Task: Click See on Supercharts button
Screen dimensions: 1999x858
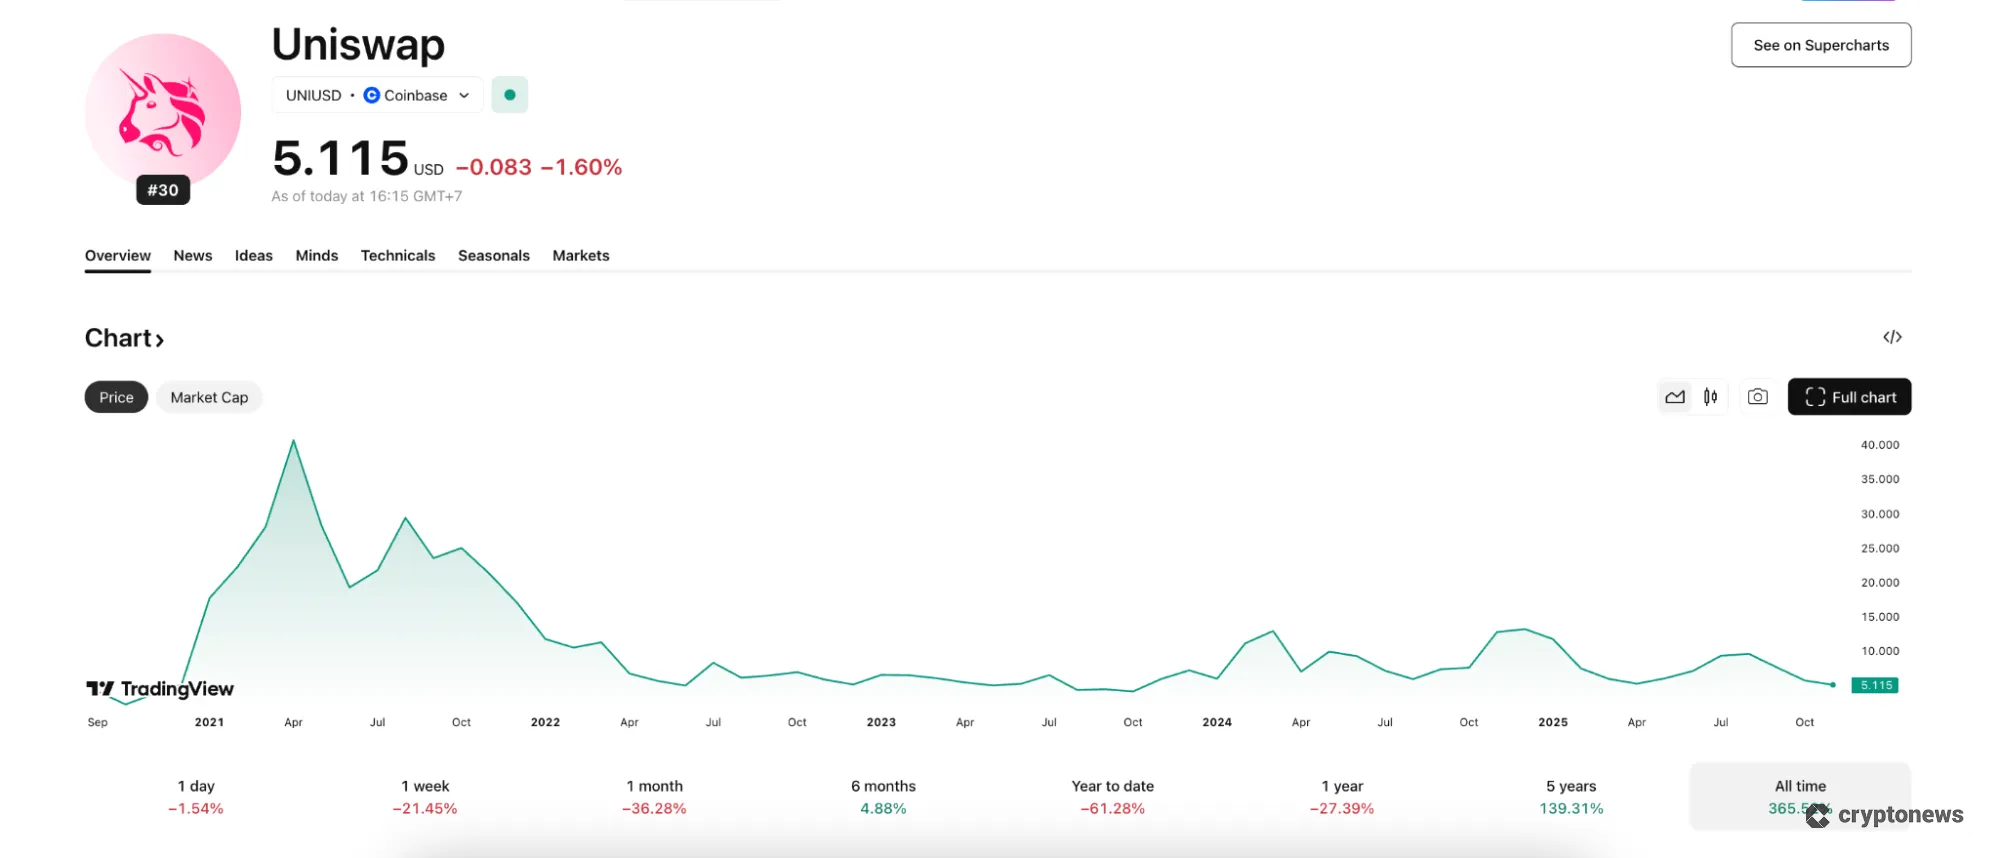Action: 1820,45
